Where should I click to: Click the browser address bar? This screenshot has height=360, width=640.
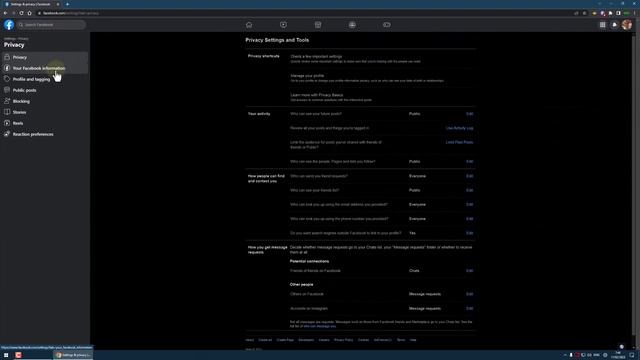[x=304, y=13]
